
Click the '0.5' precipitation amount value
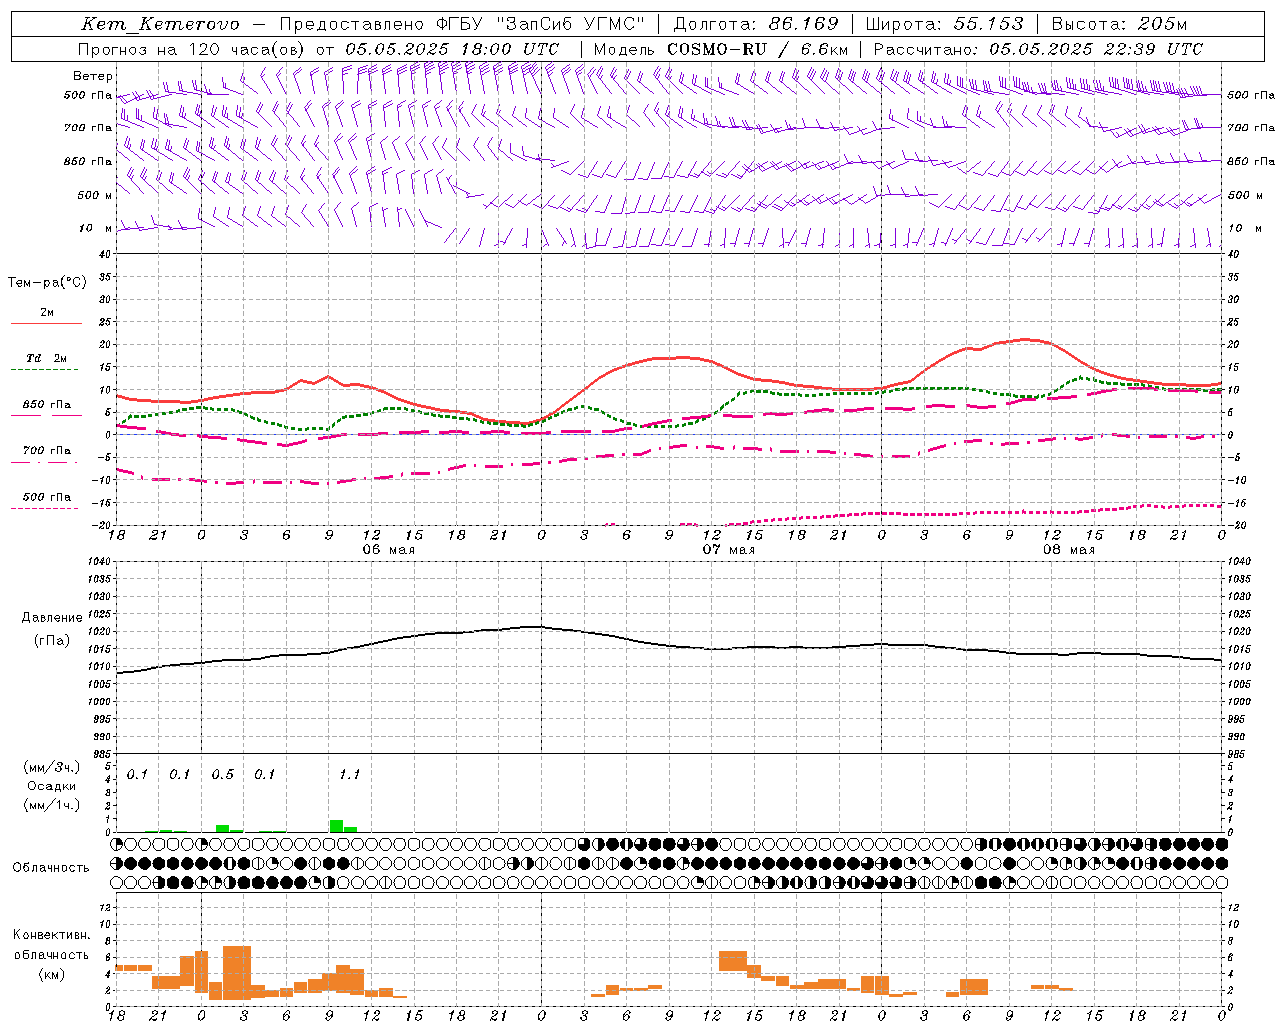pyautogui.click(x=222, y=774)
